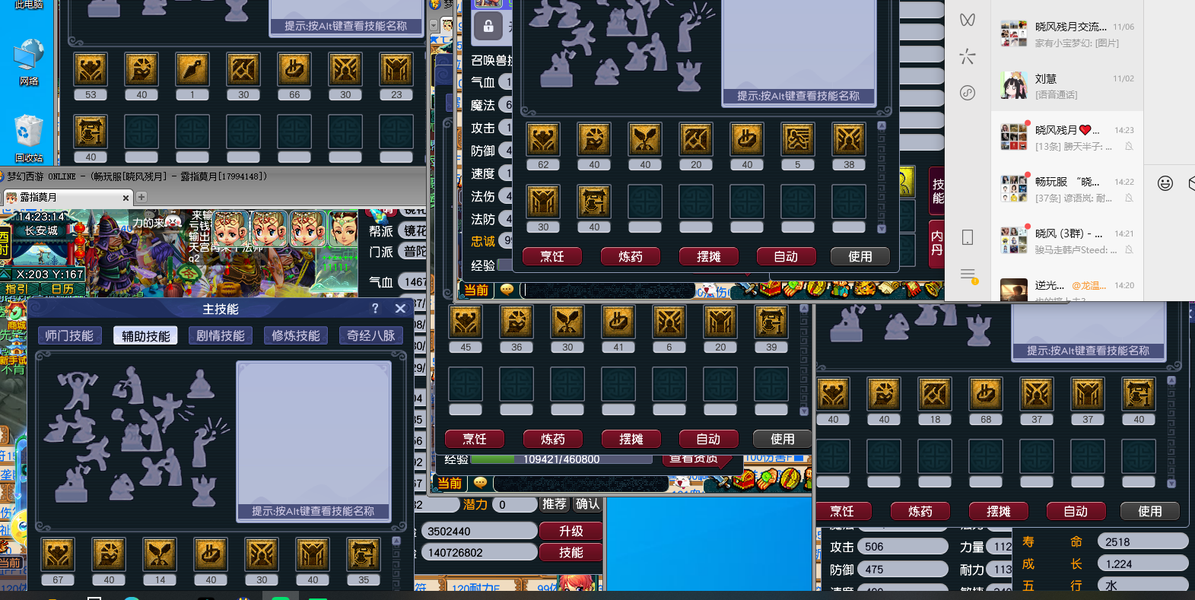Click the 确认 button next to 推荐

pos(587,504)
